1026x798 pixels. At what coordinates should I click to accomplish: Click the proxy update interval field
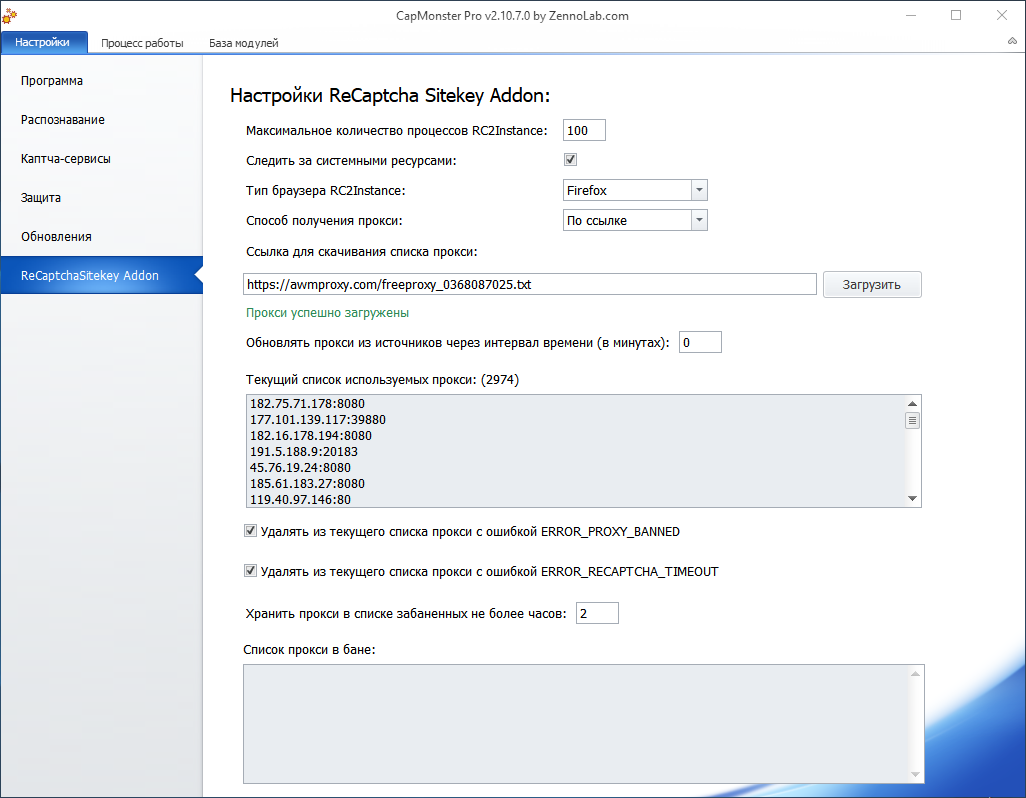tap(700, 342)
